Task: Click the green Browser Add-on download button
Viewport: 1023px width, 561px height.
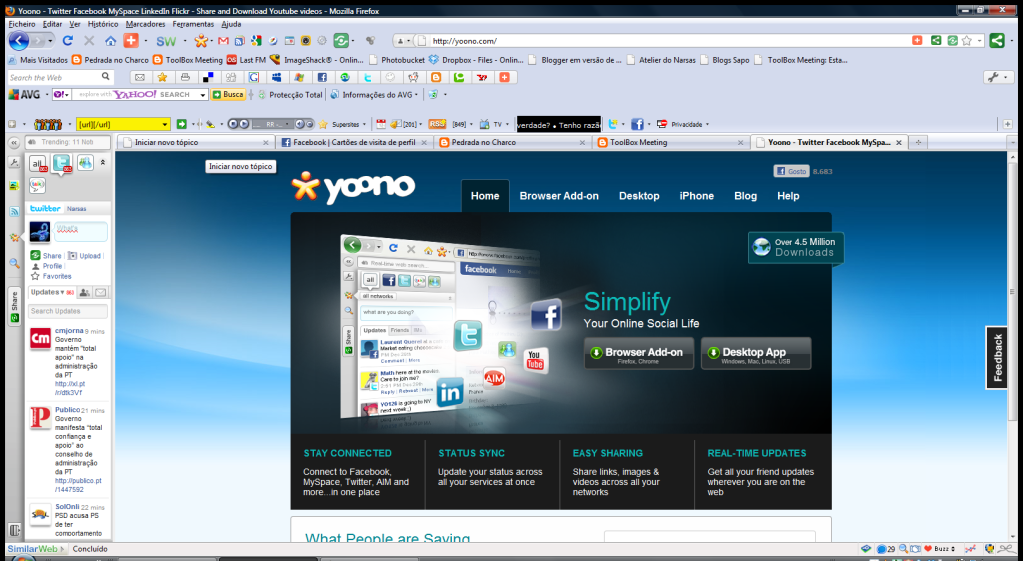Action: point(638,353)
